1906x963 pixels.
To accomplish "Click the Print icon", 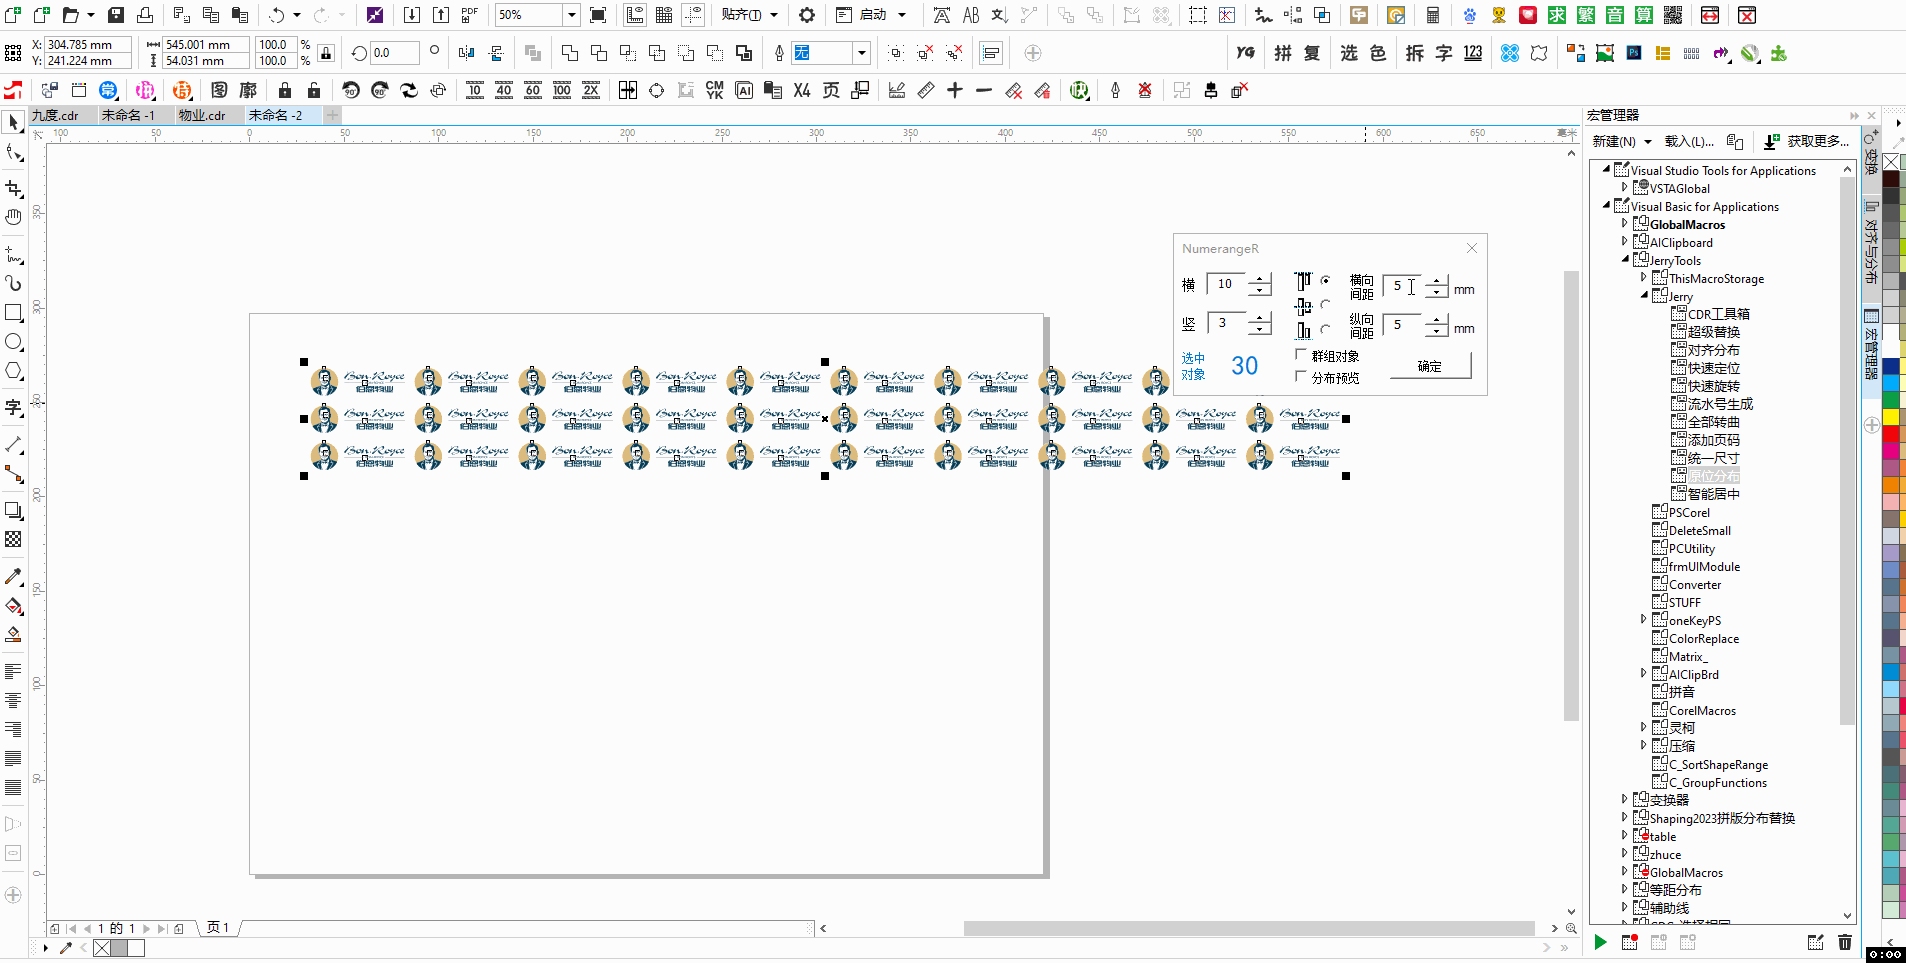I will (x=145, y=15).
